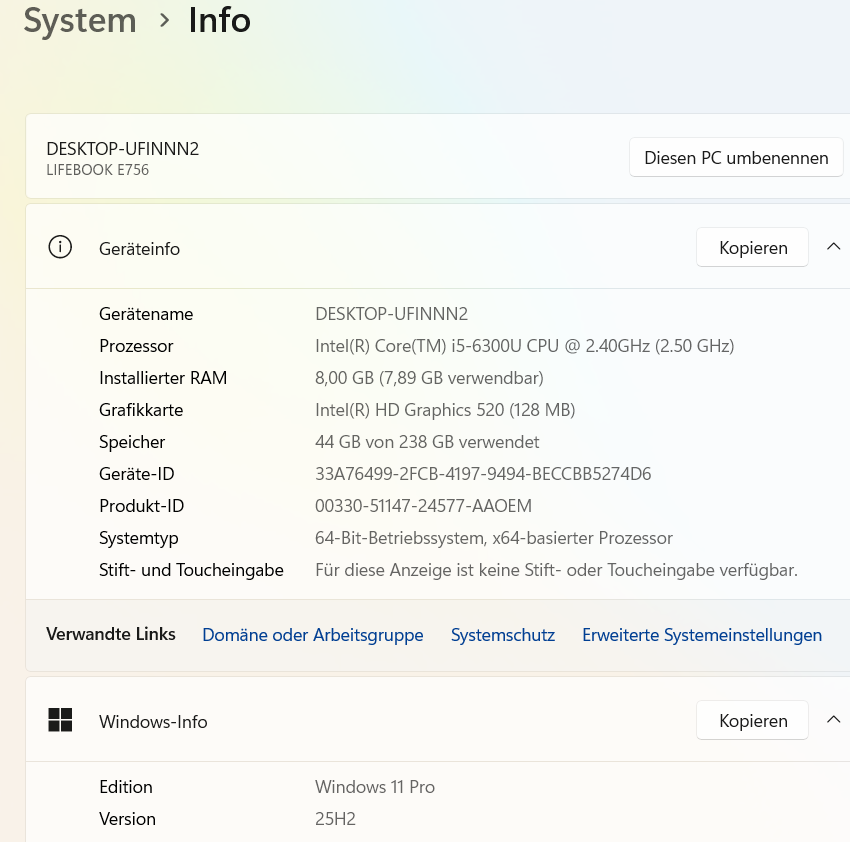Select Produkt-ID value 00330-51147-24577-AAOEM
Screen dimensions: 850x842
423,506
